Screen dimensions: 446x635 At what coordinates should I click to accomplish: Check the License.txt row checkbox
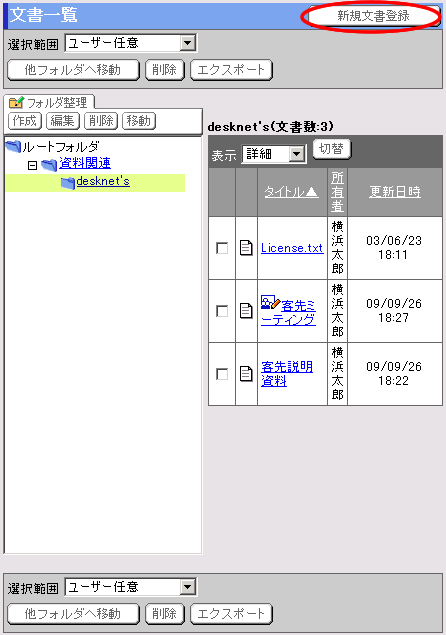(x=222, y=248)
